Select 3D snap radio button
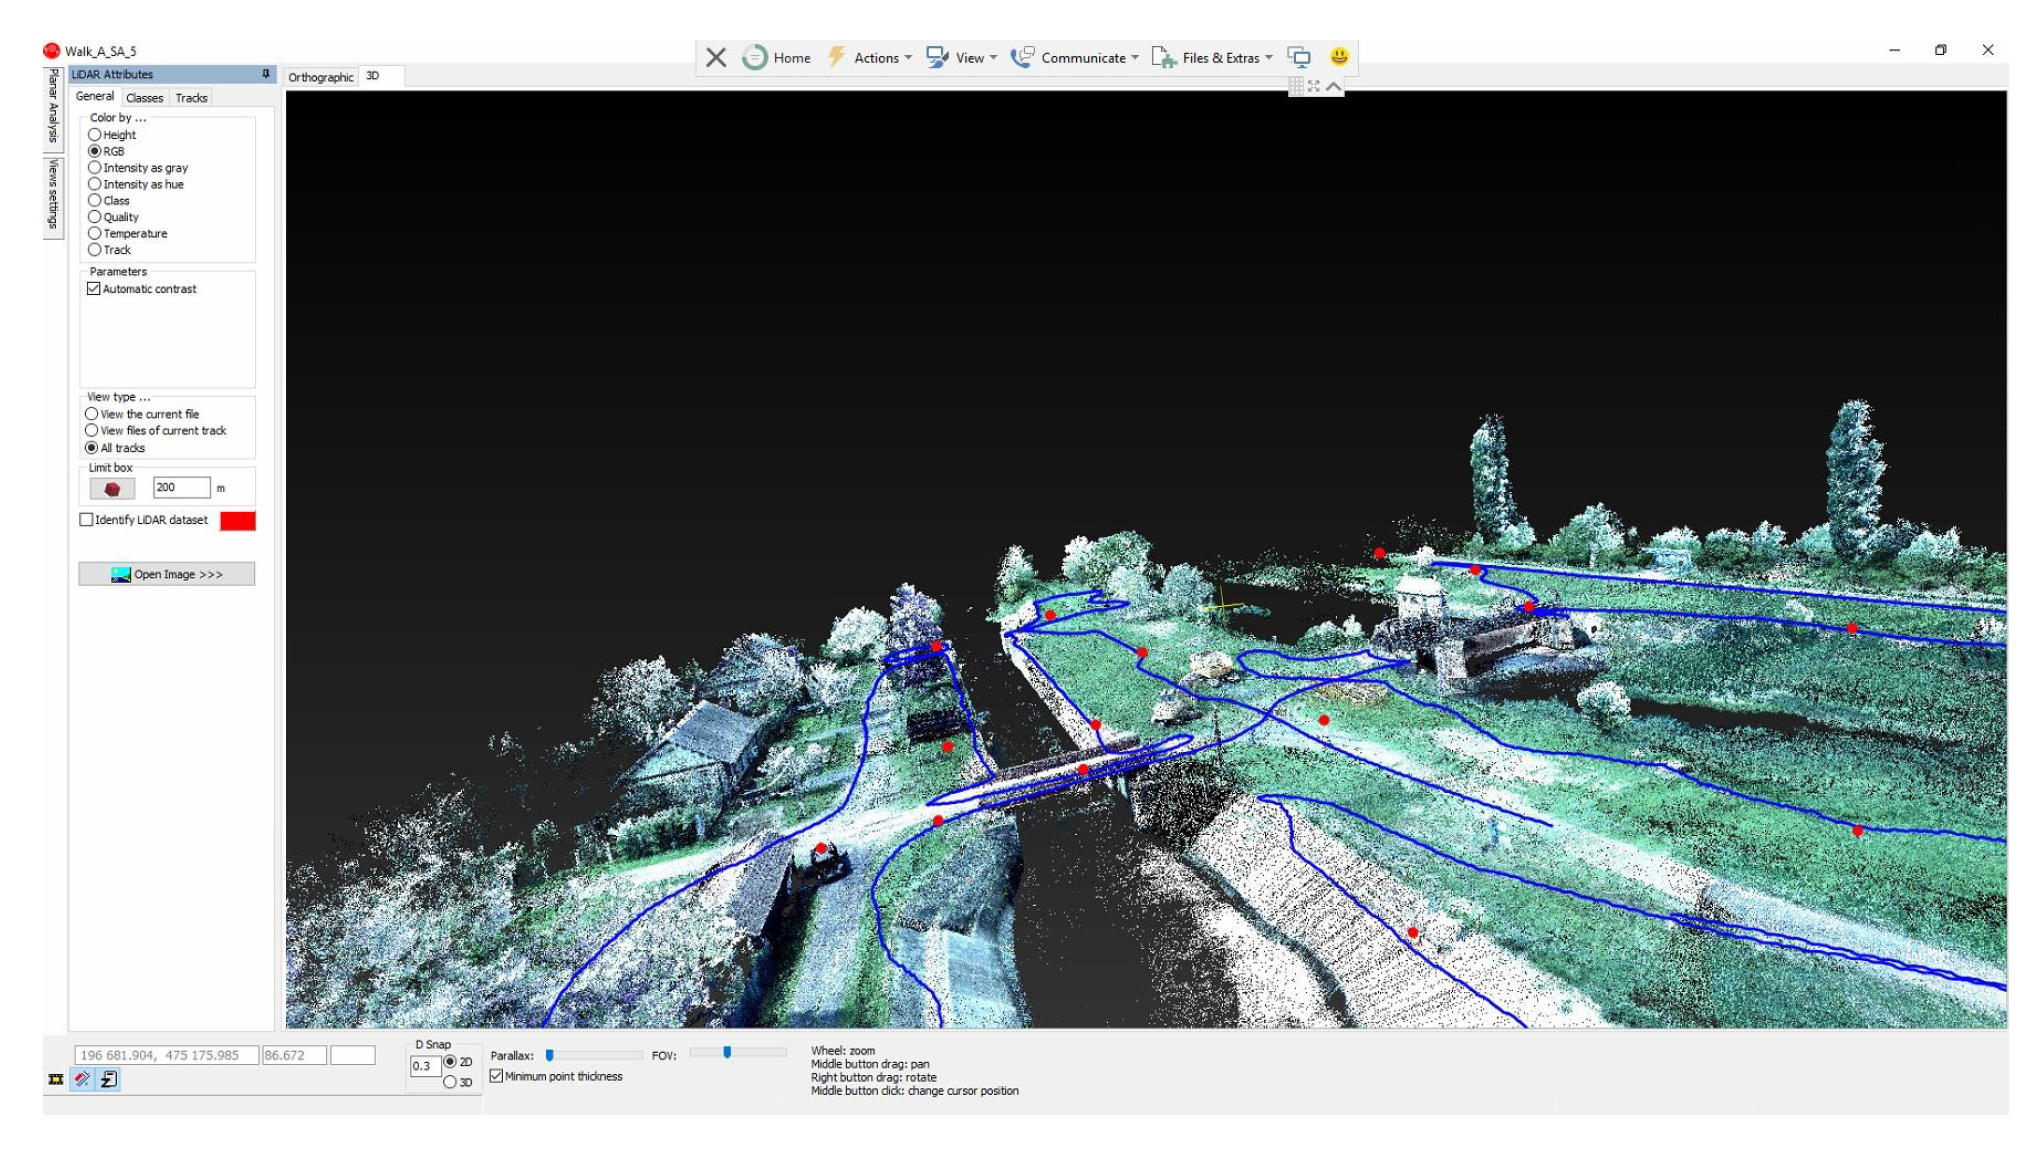Viewport: 2040px width, 1158px height. coord(450,1082)
